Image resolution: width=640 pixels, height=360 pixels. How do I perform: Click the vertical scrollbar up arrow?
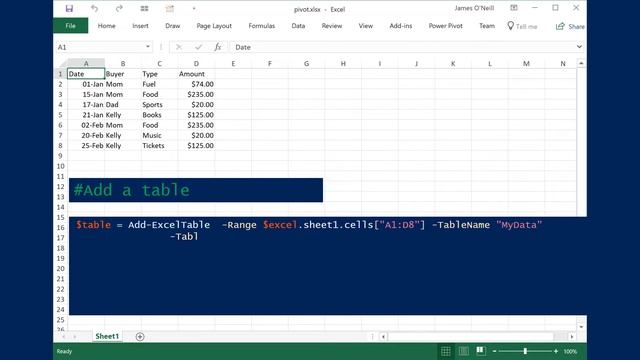[x=581, y=63]
